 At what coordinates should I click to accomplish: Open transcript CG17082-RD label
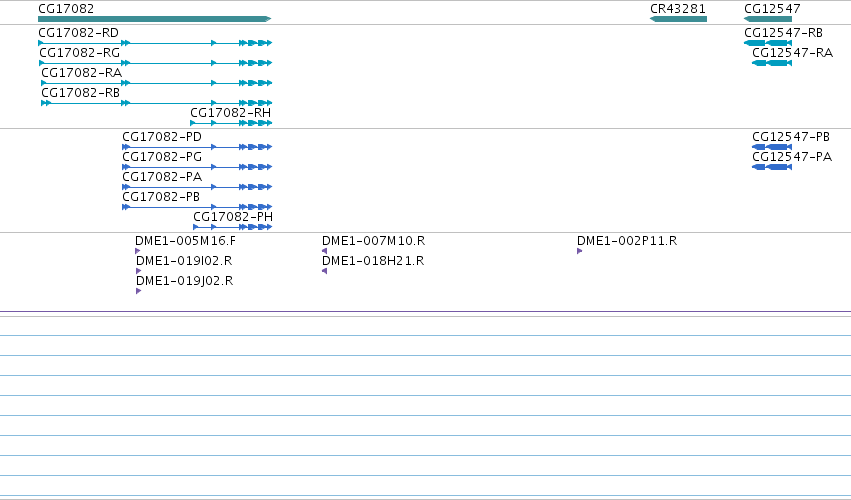tap(78, 33)
